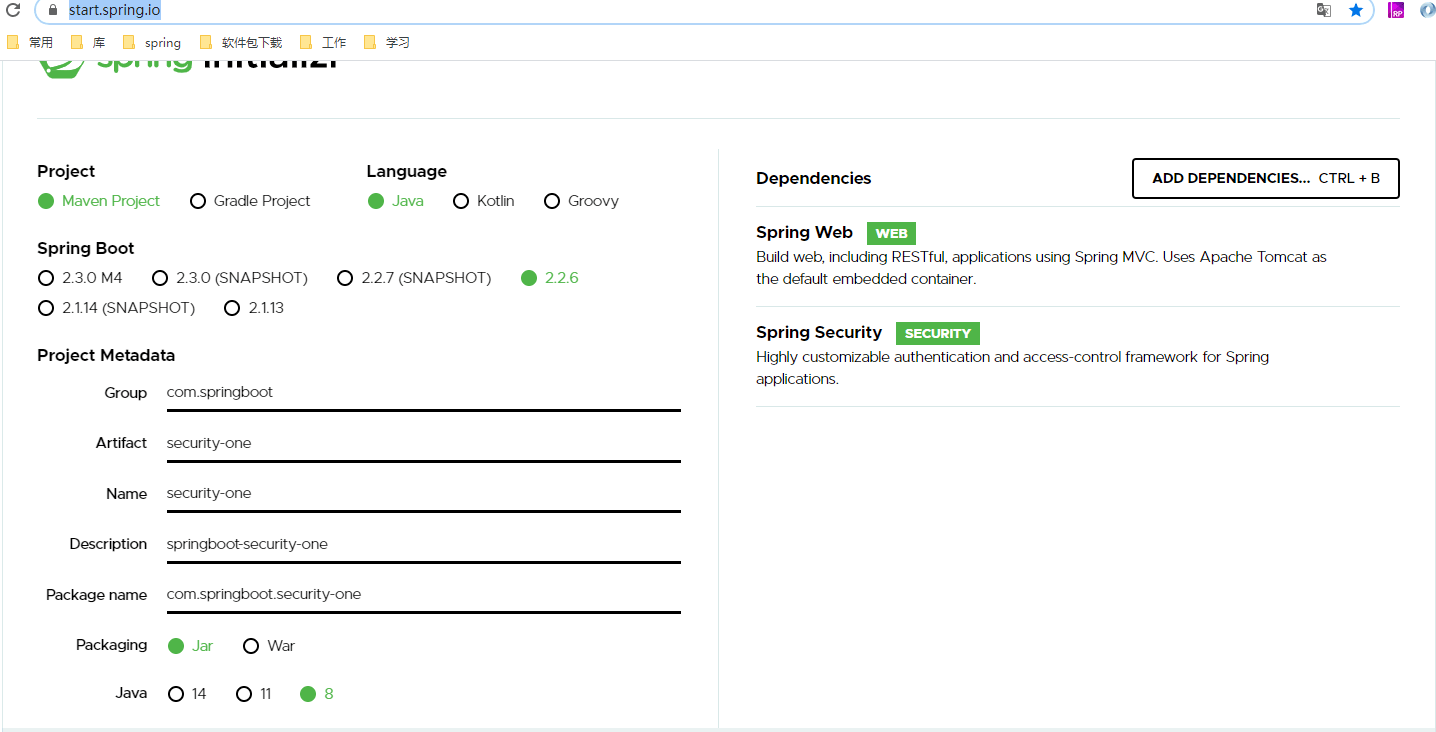Select Gradle Project option
The width and height of the screenshot is (1436, 732).
[x=250, y=201]
